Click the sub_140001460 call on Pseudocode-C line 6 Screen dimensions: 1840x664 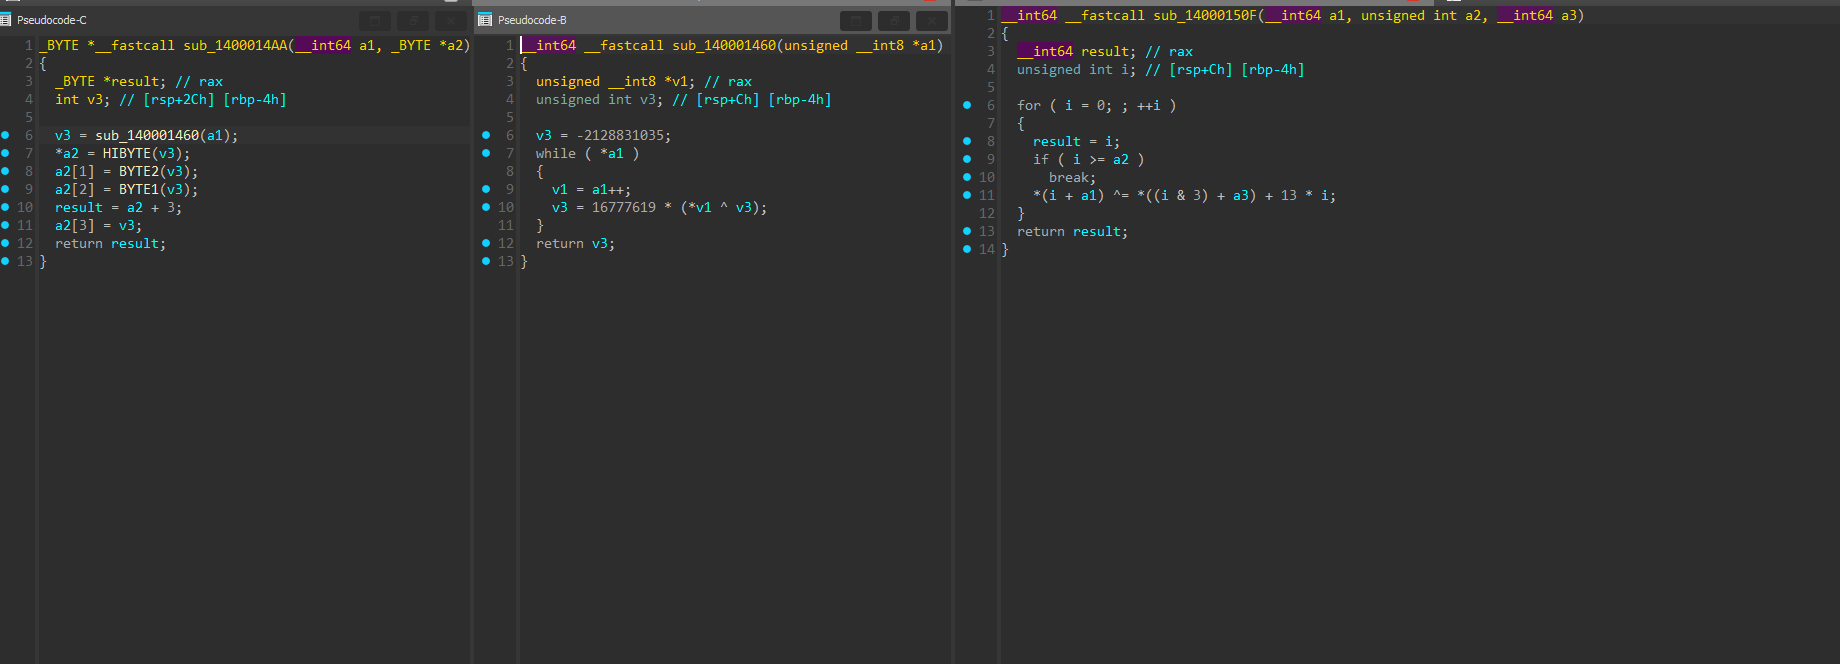pos(147,135)
